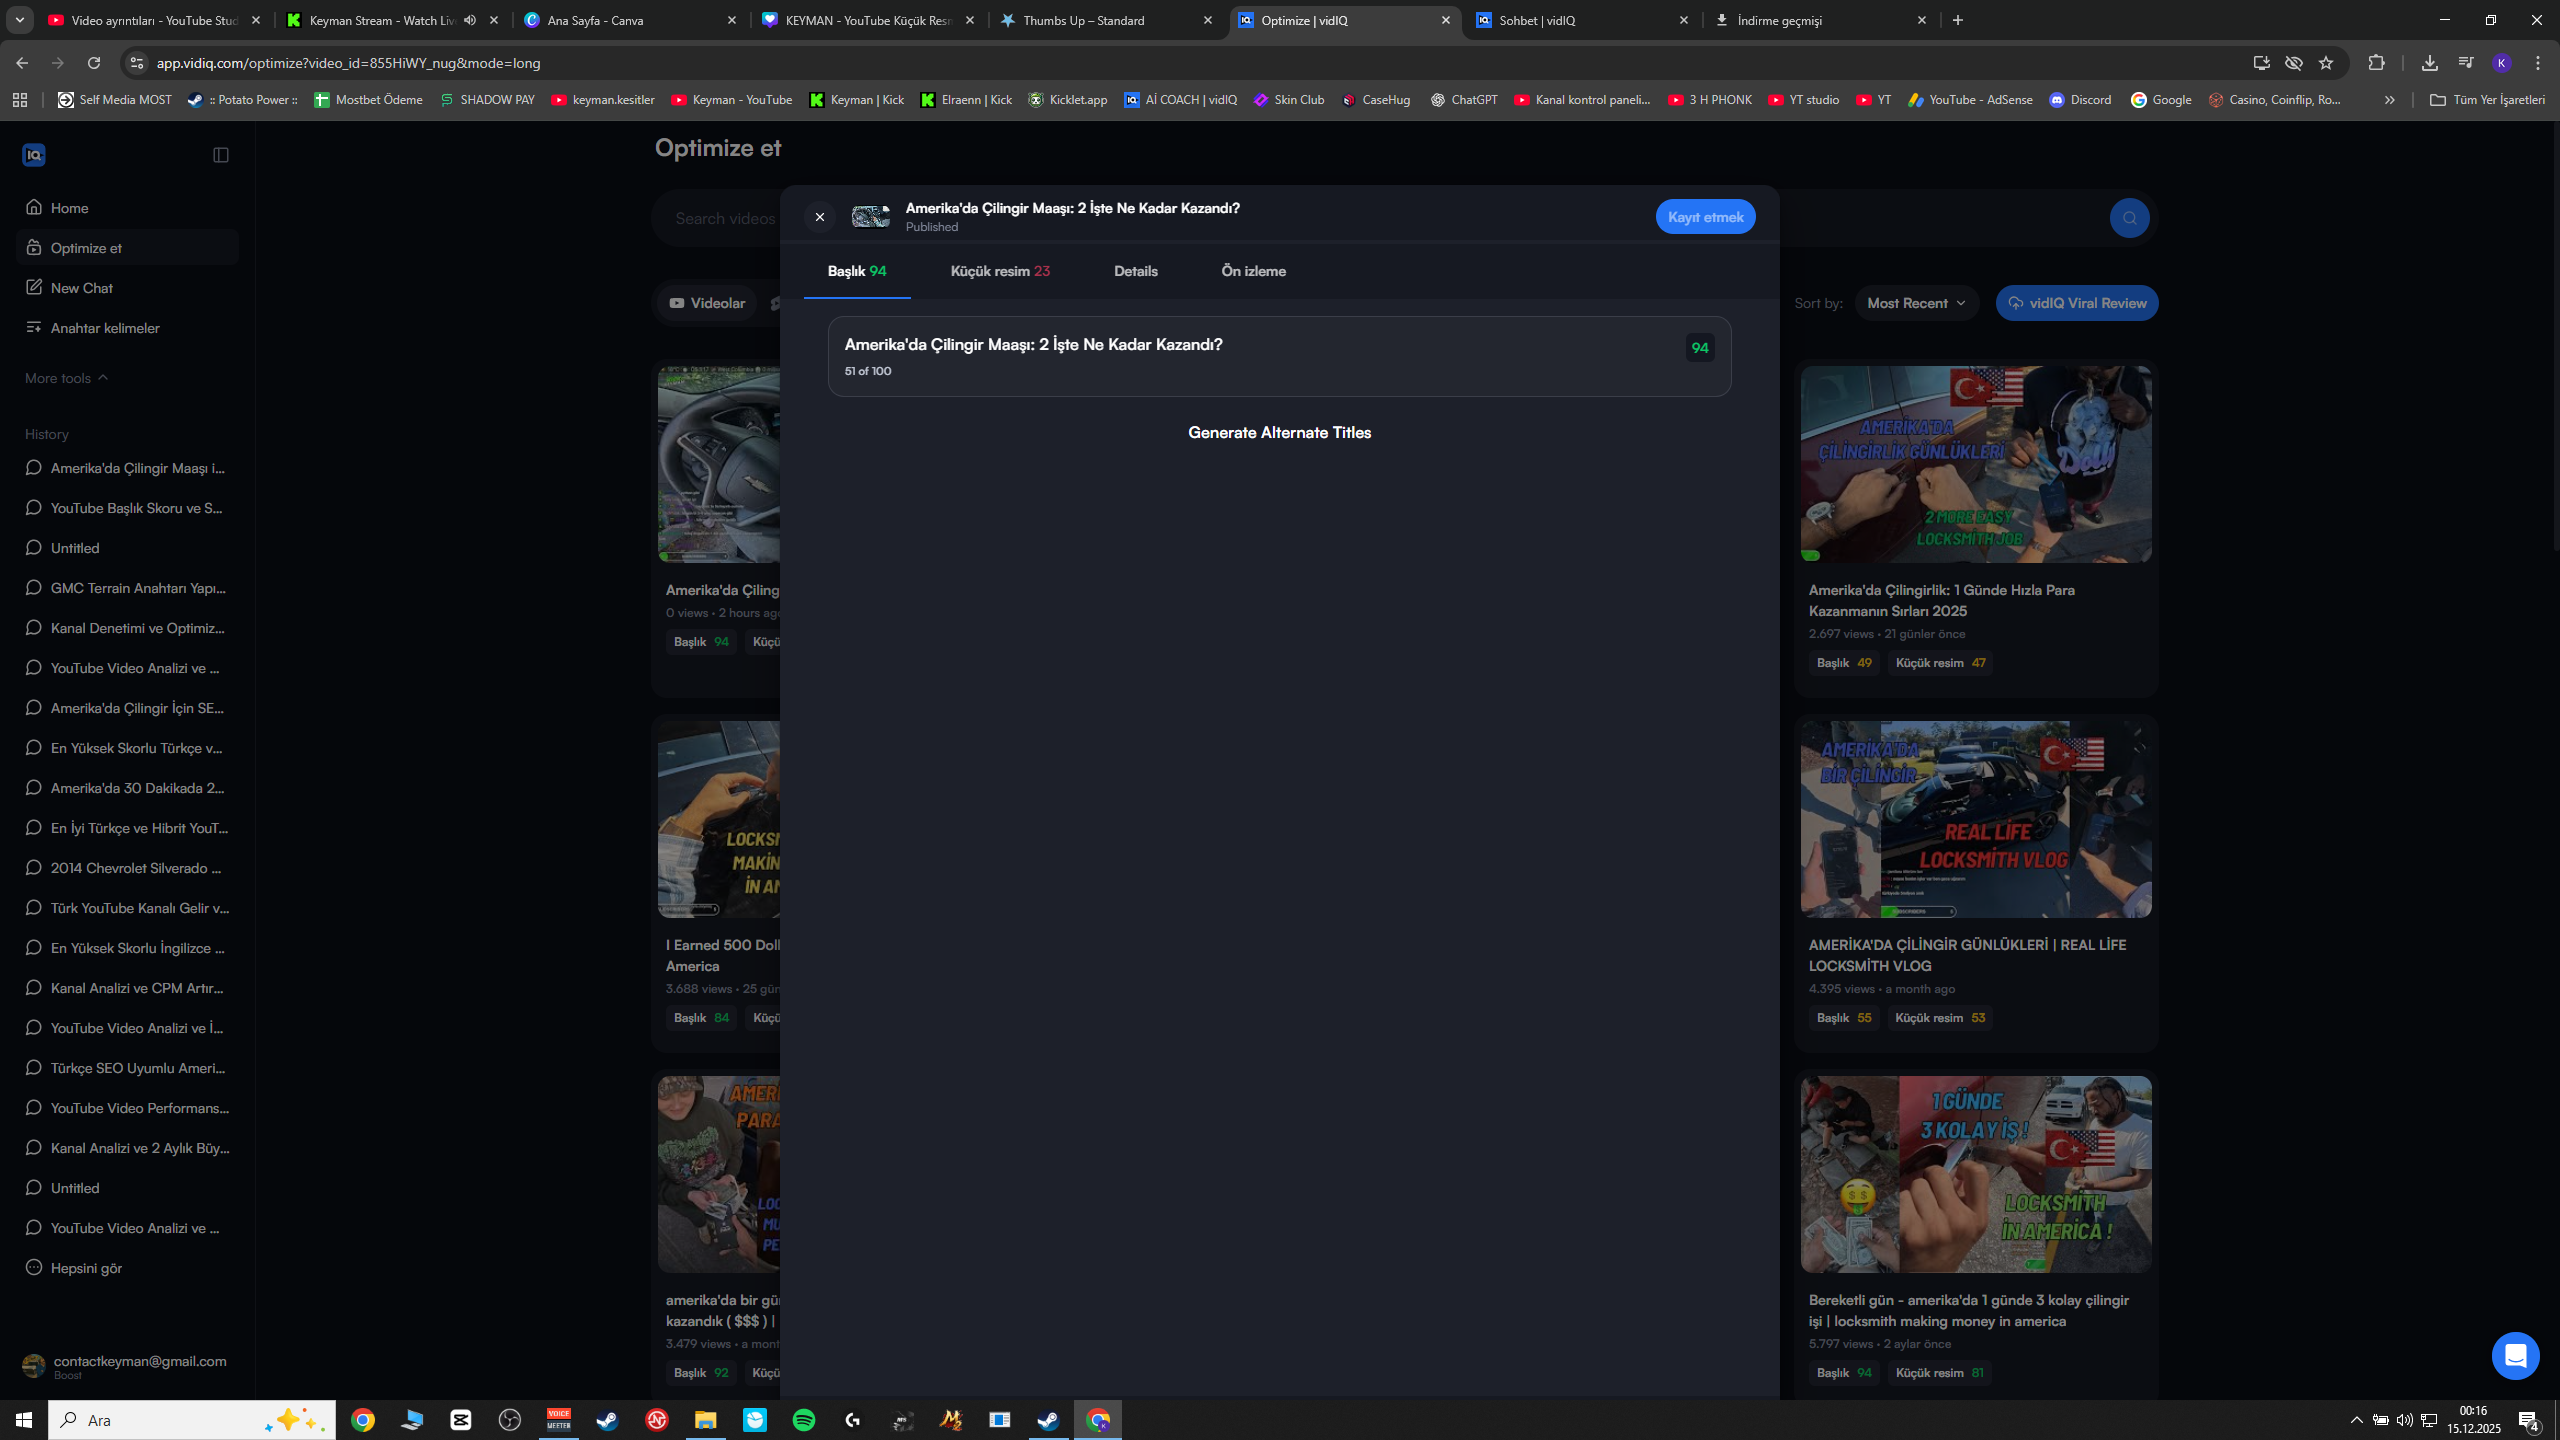Click Hepsini gör in history
Screen dimensions: 2560x1440
127,1268
